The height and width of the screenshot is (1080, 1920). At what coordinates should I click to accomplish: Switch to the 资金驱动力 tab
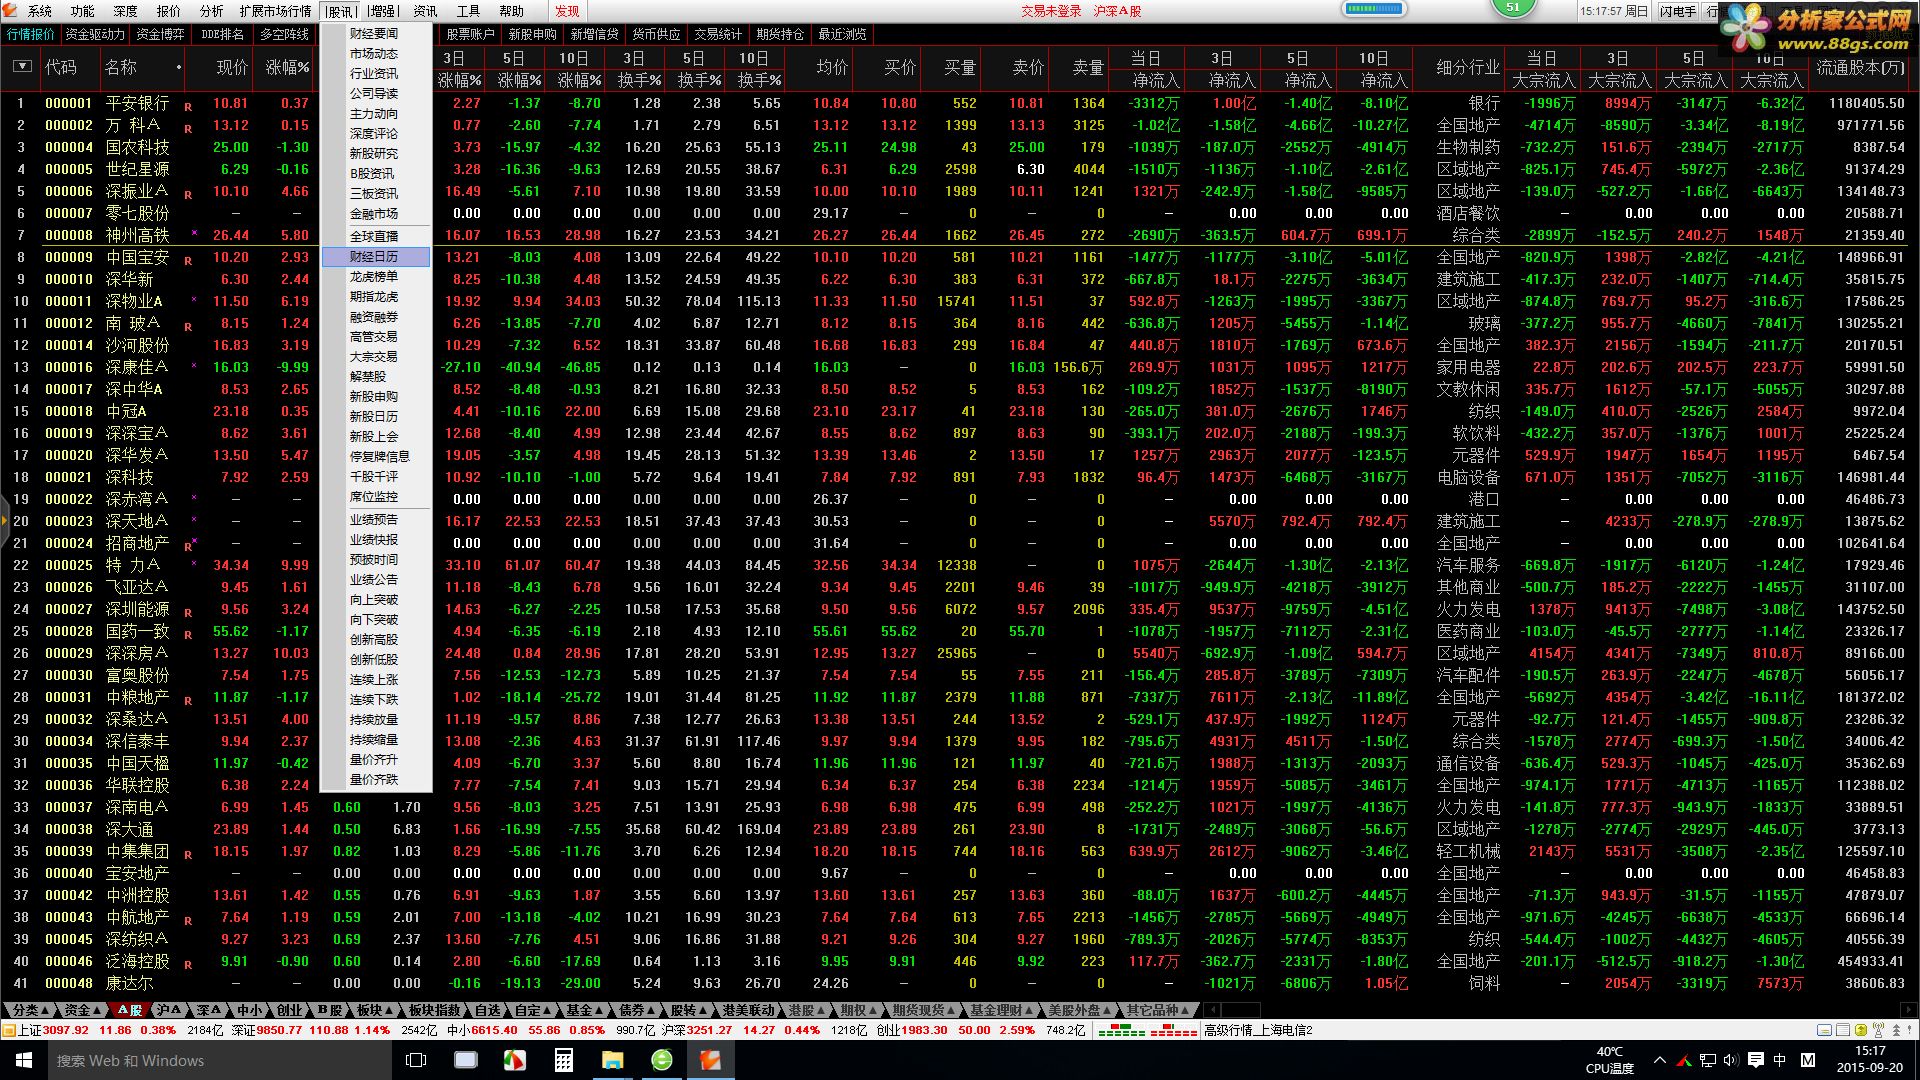point(96,34)
